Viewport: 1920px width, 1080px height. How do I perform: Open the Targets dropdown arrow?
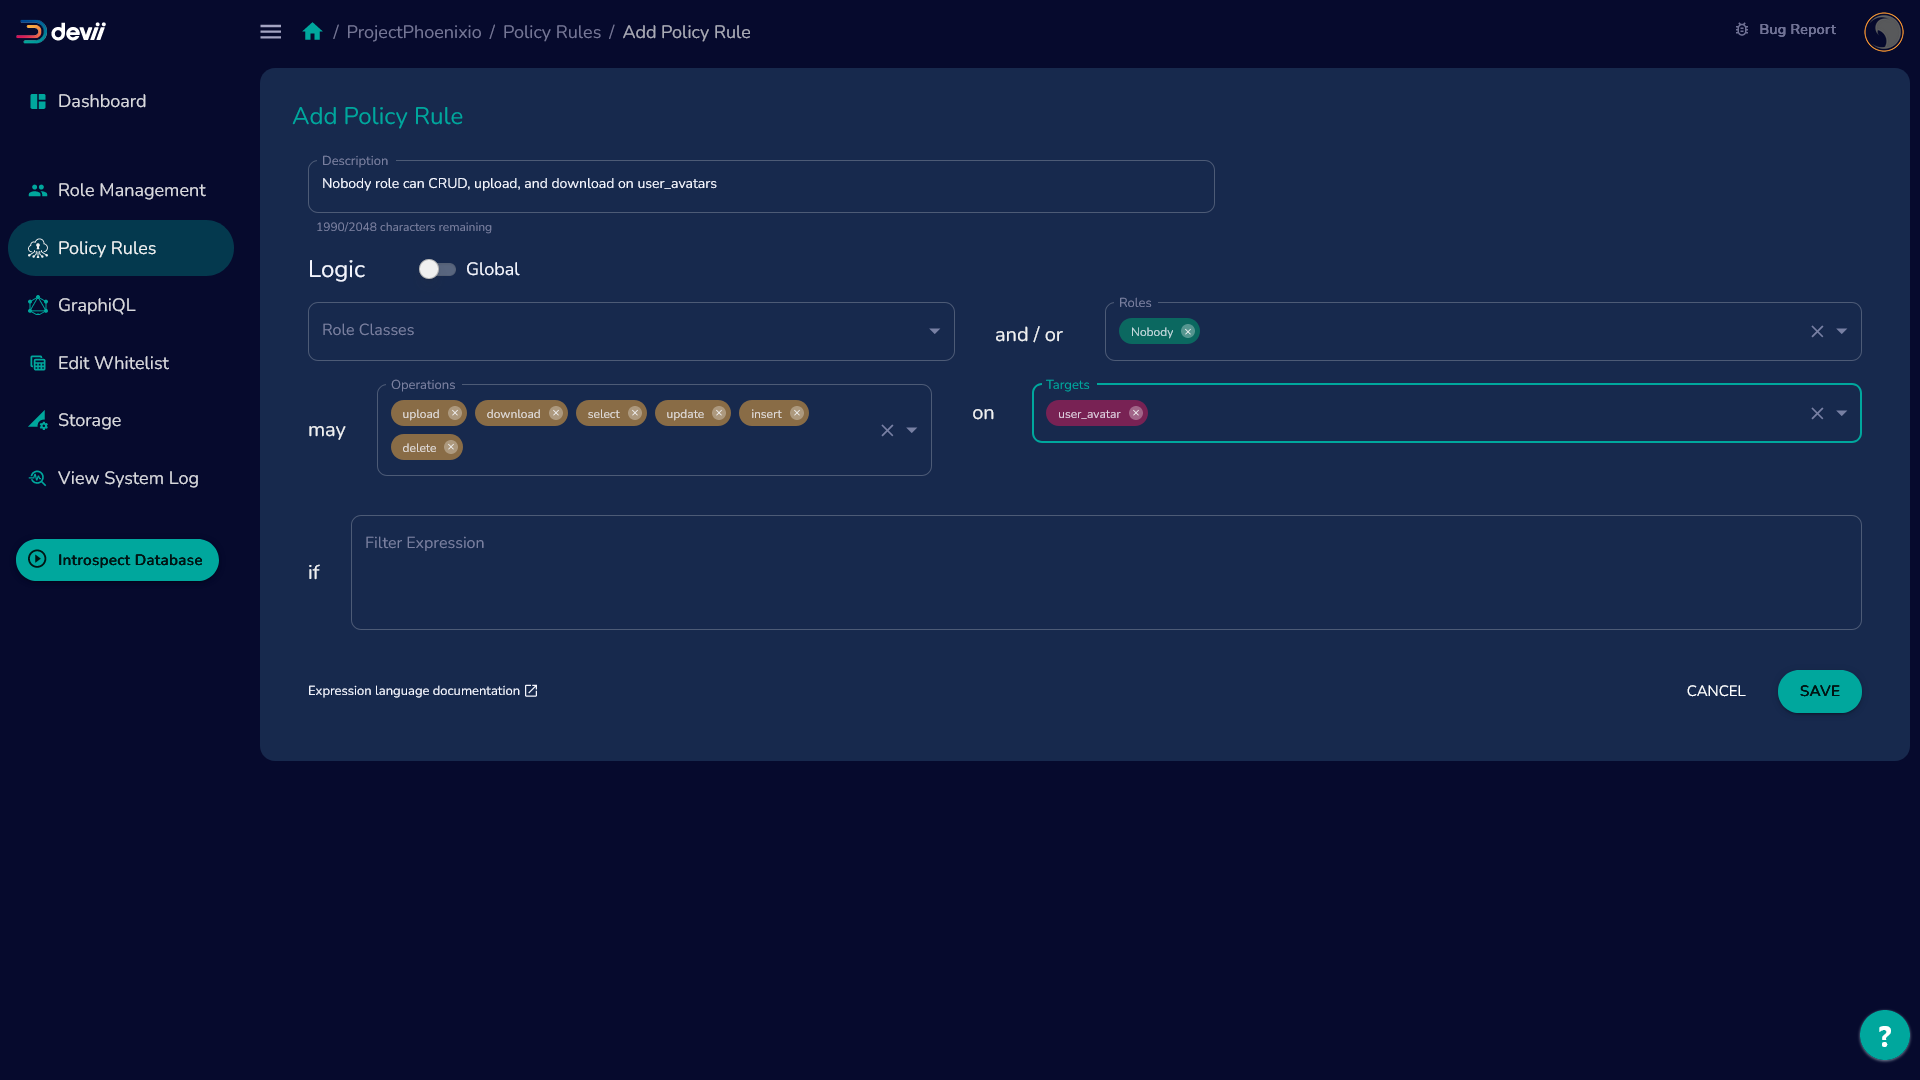[x=1842, y=413]
